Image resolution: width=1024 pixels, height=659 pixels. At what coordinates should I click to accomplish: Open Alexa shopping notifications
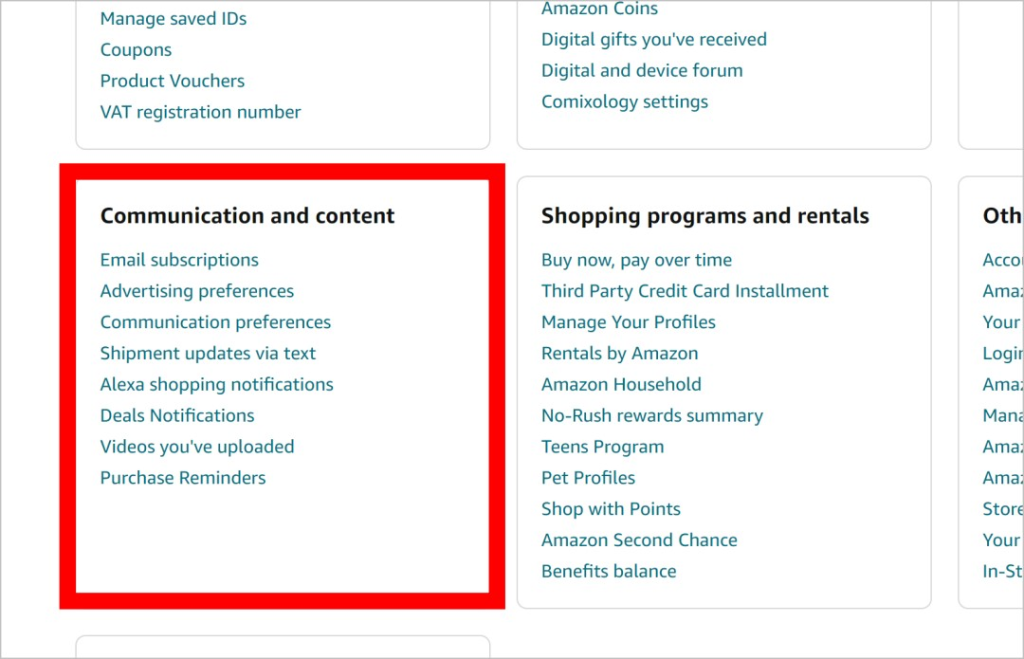216,385
